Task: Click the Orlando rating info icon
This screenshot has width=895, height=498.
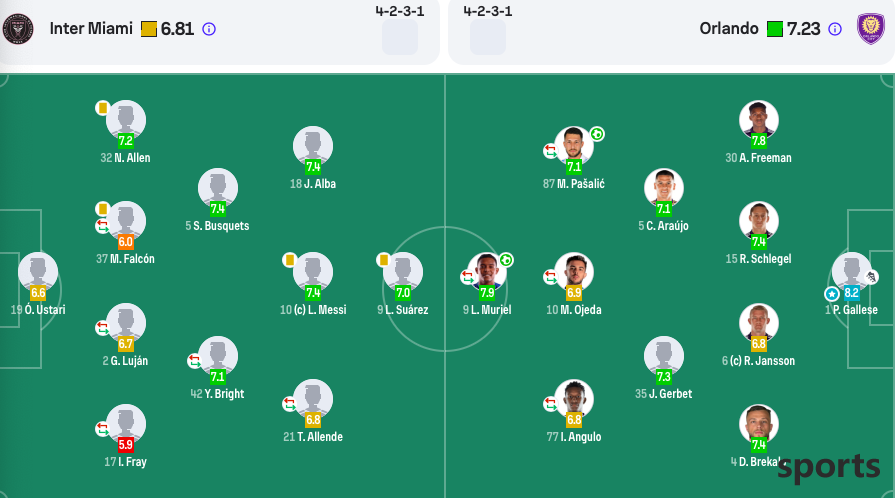Action: click(834, 29)
